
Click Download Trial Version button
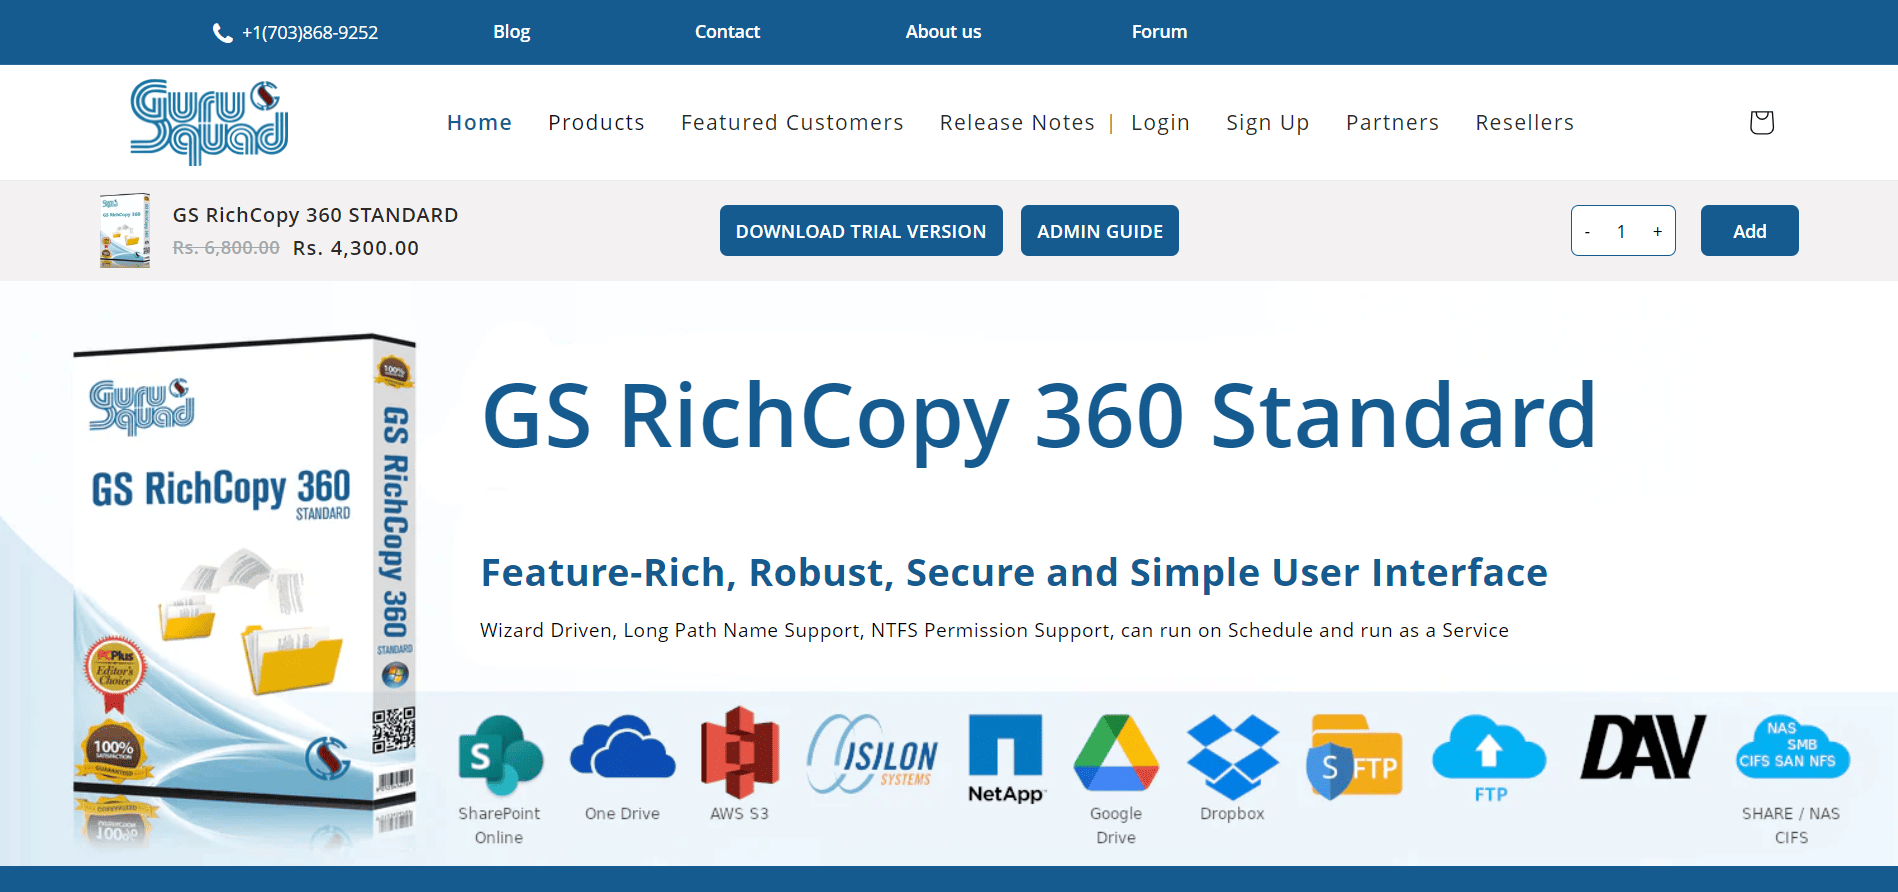(861, 231)
